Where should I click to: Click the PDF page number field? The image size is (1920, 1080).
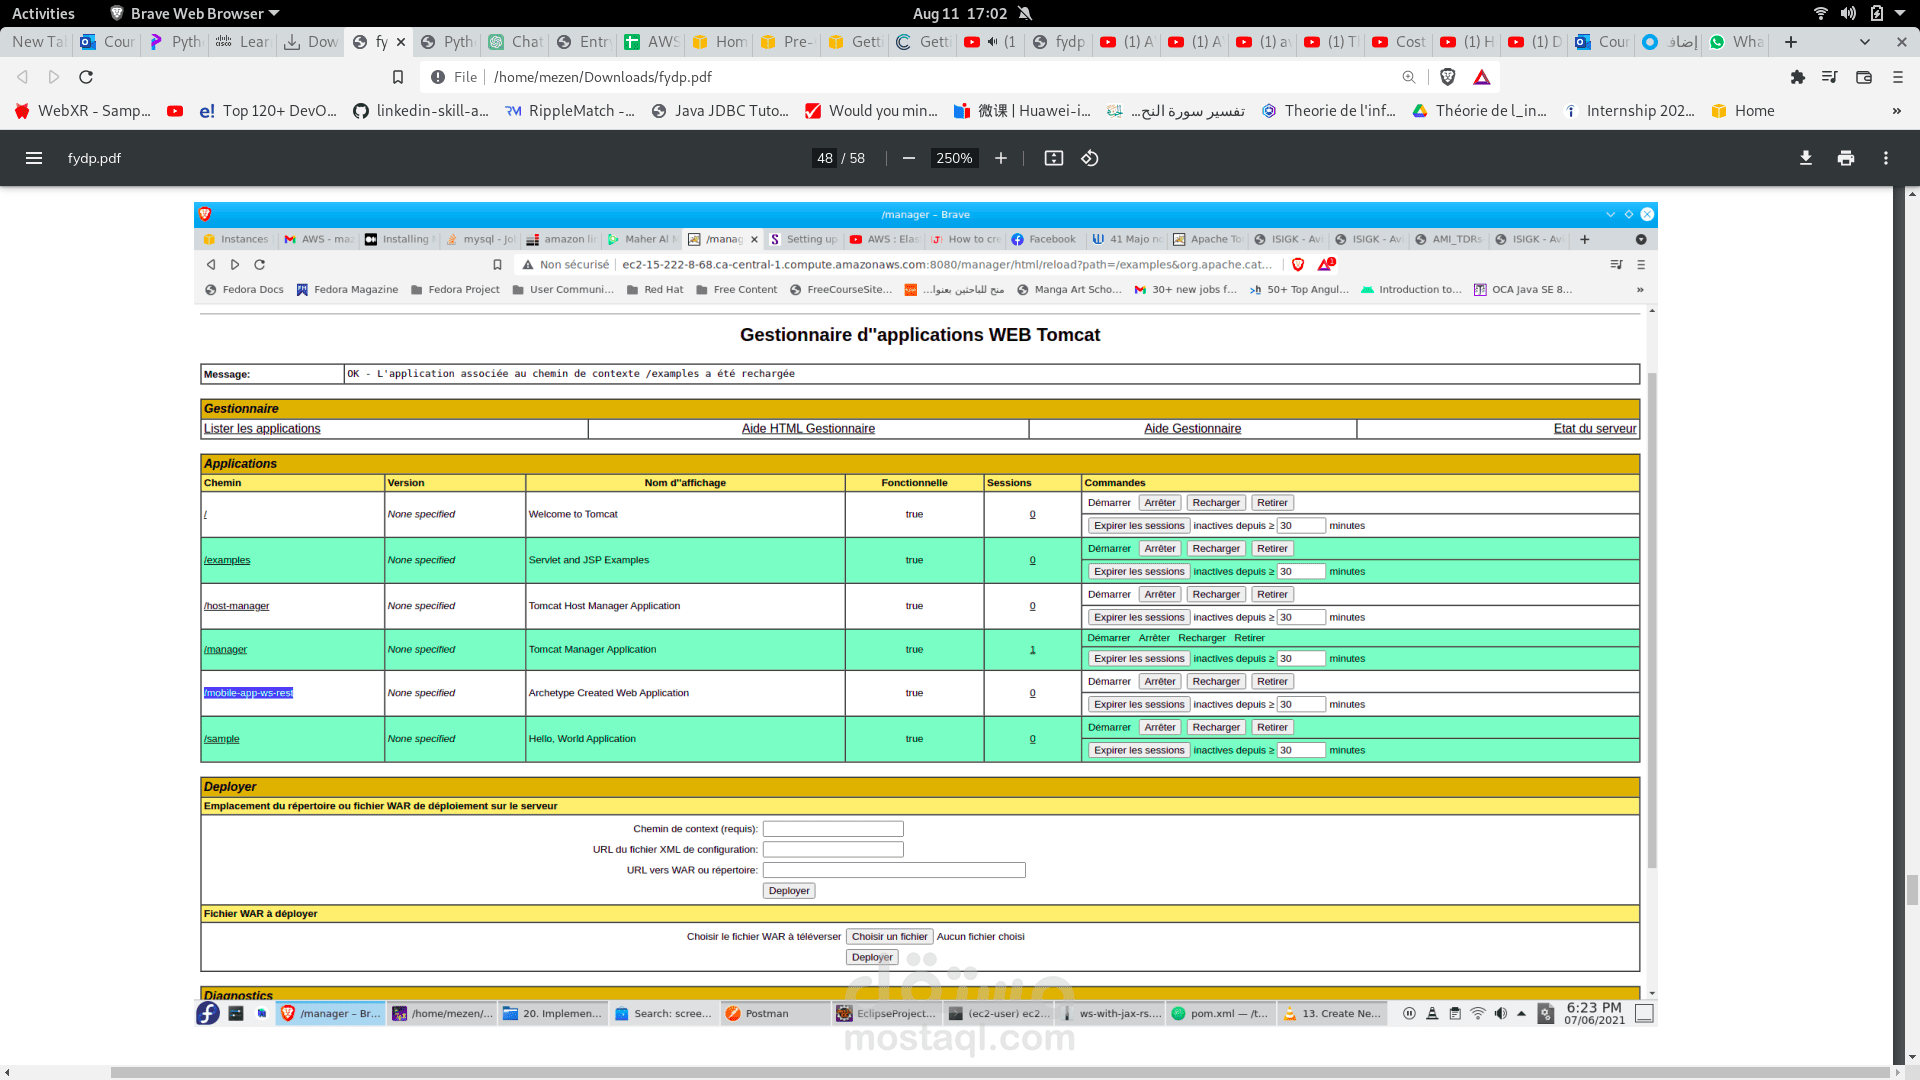coord(824,158)
